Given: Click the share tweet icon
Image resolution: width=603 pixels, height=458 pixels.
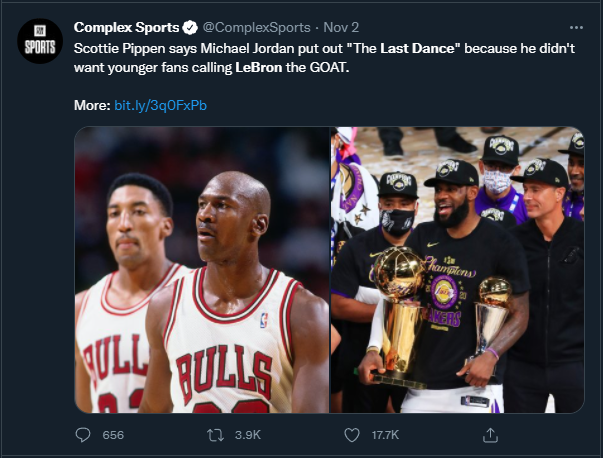Looking at the screenshot, I should tap(490, 435).
